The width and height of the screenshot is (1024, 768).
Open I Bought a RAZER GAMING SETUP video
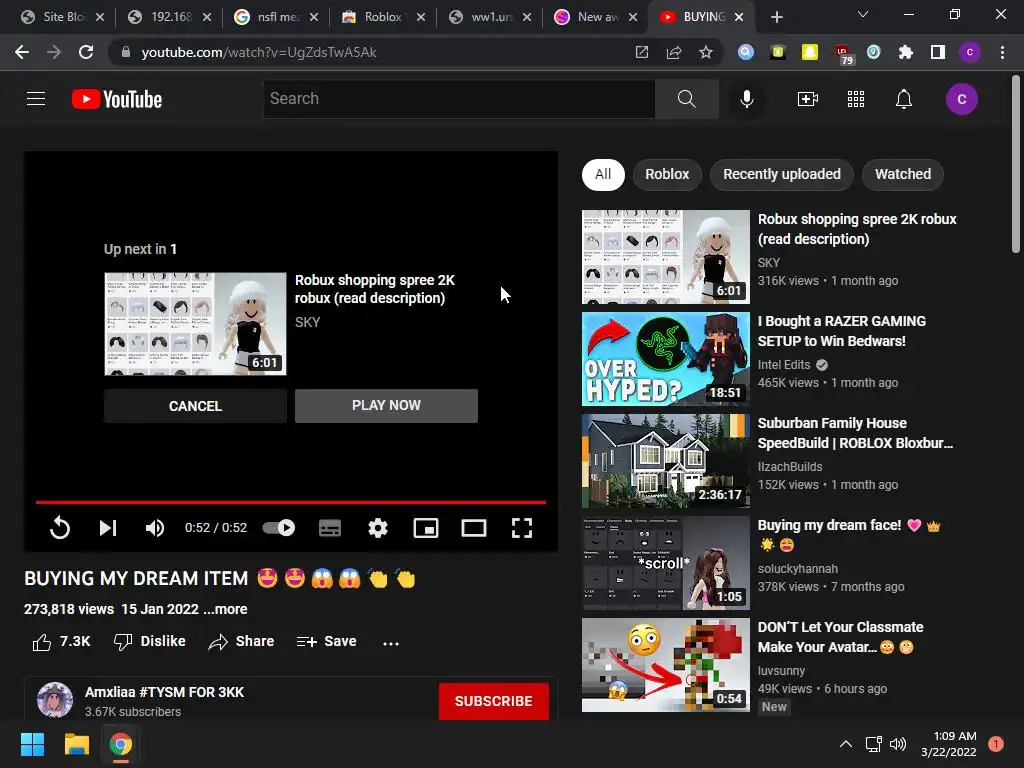point(841,331)
